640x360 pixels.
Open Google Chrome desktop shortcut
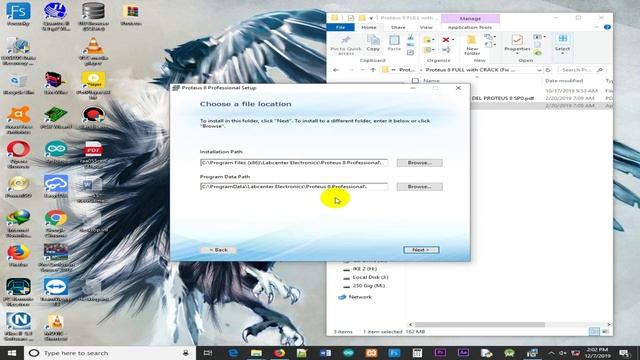click(56, 223)
